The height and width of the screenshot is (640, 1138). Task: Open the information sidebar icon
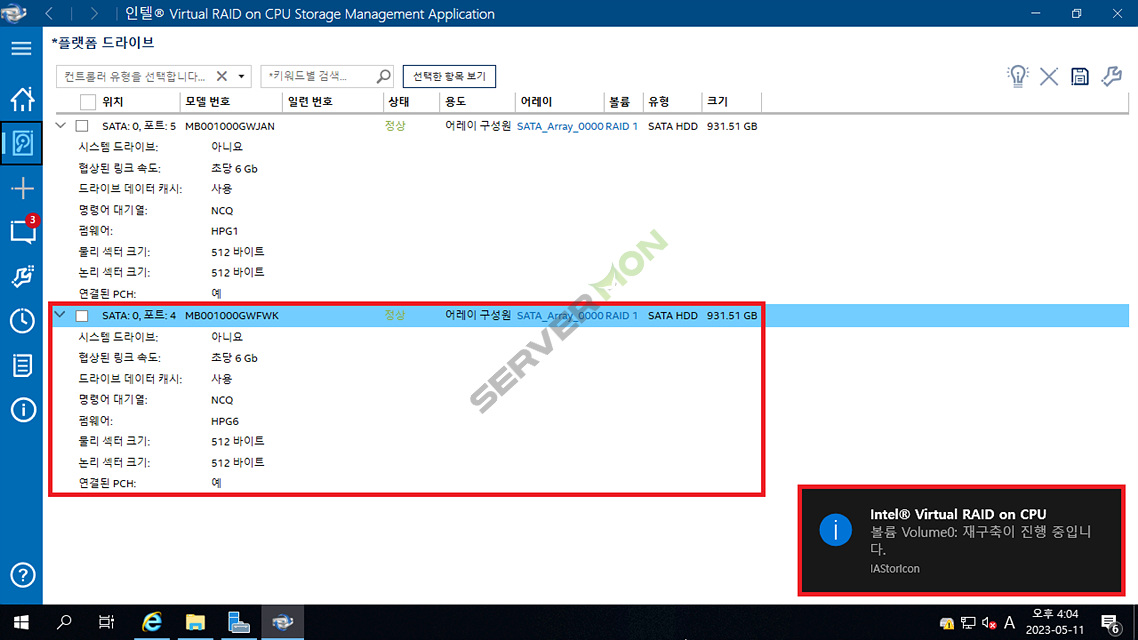click(22, 410)
